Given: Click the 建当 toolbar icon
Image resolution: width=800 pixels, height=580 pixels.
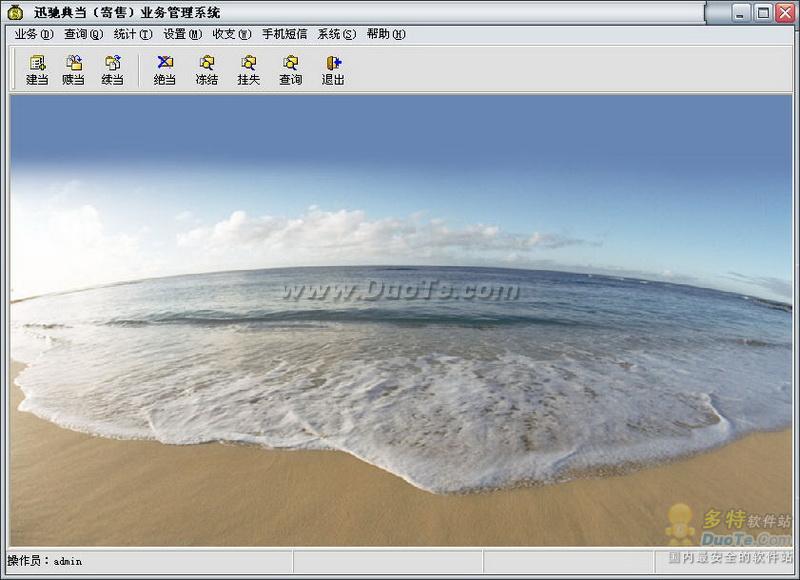Looking at the screenshot, I should [x=37, y=70].
